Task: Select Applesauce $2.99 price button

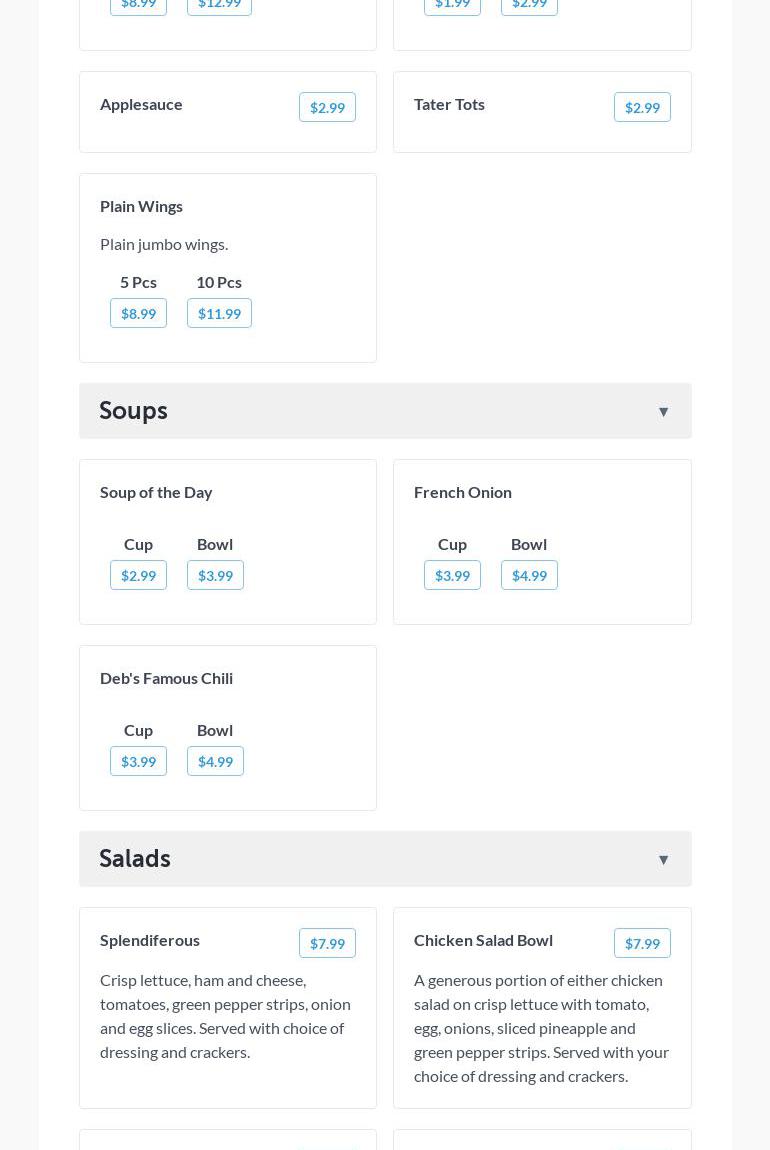Action: click(327, 108)
